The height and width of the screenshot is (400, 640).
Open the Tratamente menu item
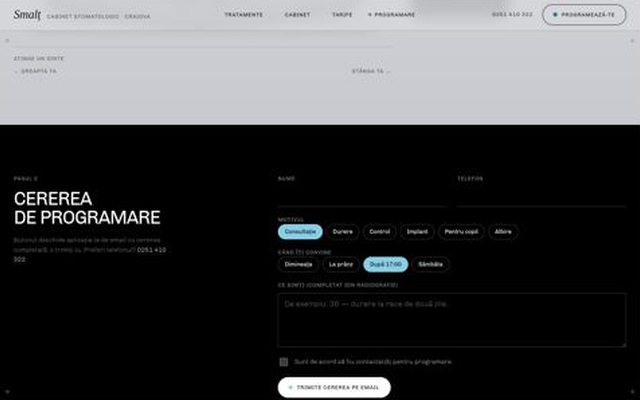coord(244,15)
